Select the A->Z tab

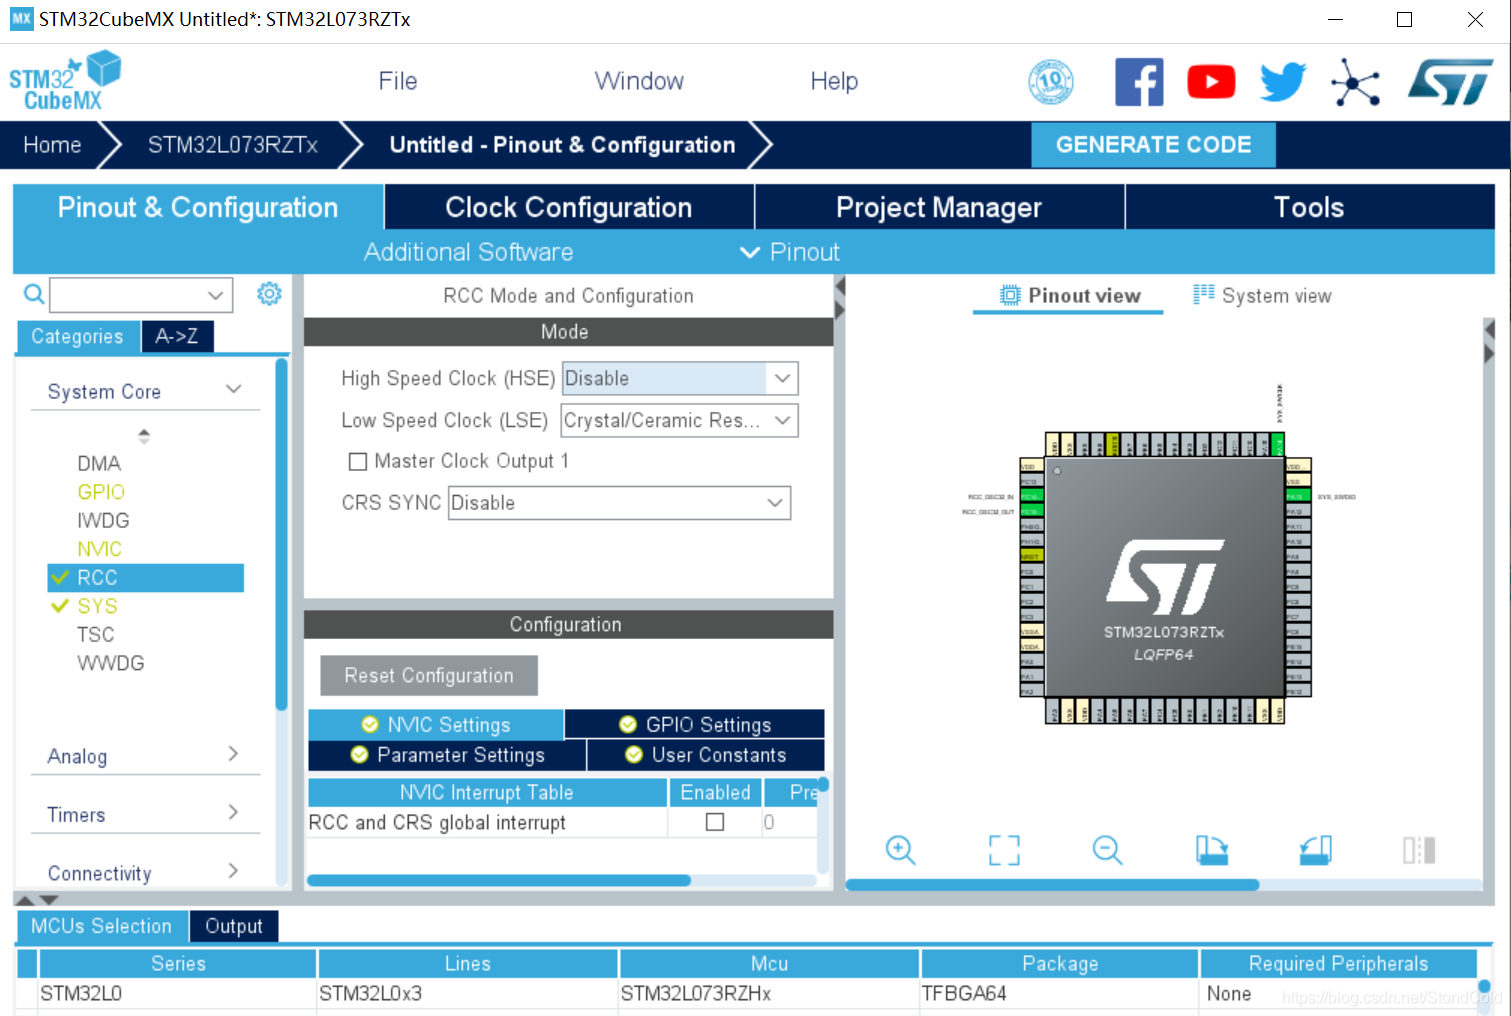click(x=177, y=336)
